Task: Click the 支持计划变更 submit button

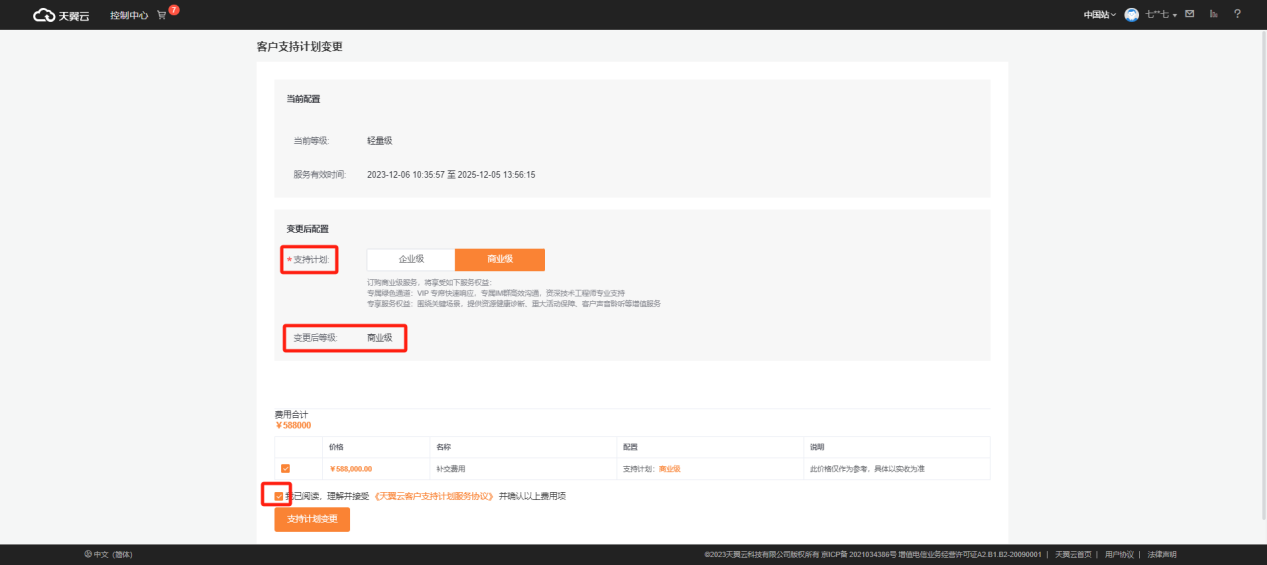Action: (312, 519)
